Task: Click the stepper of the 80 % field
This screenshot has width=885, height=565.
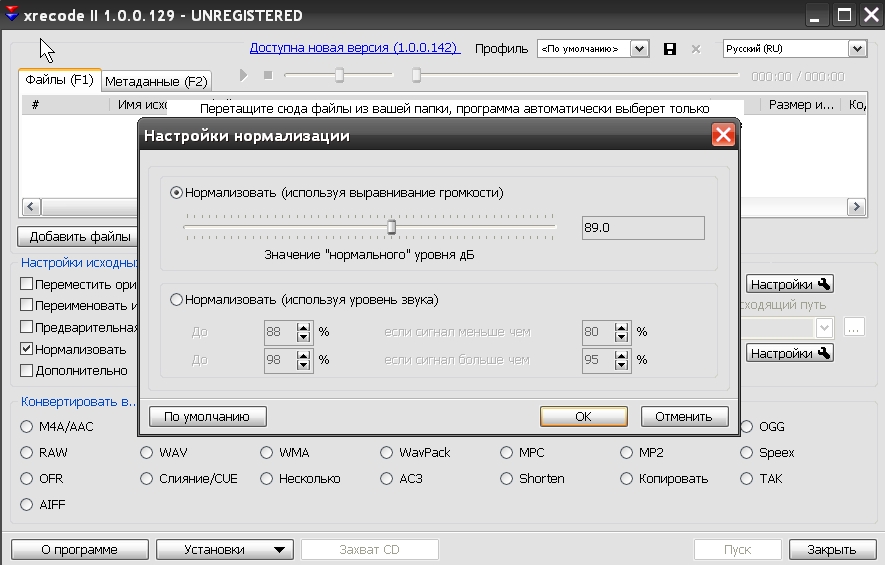Action: (x=621, y=332)
